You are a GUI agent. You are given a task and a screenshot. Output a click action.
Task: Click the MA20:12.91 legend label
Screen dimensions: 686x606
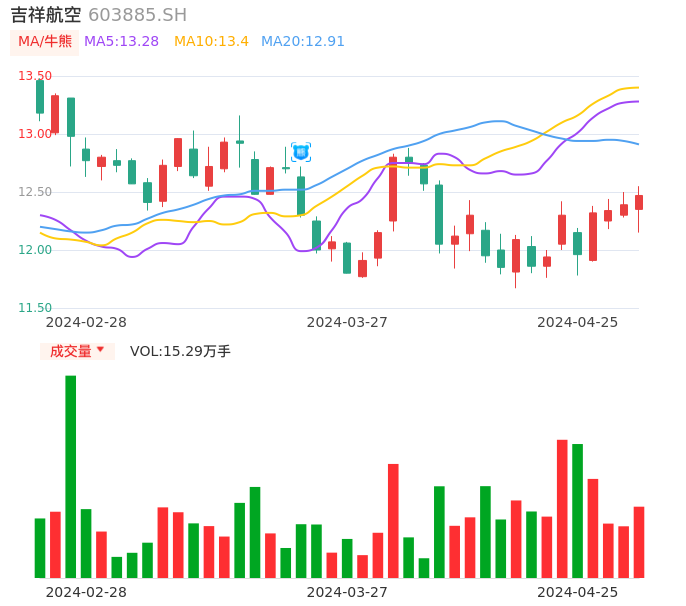pos(302,42)
